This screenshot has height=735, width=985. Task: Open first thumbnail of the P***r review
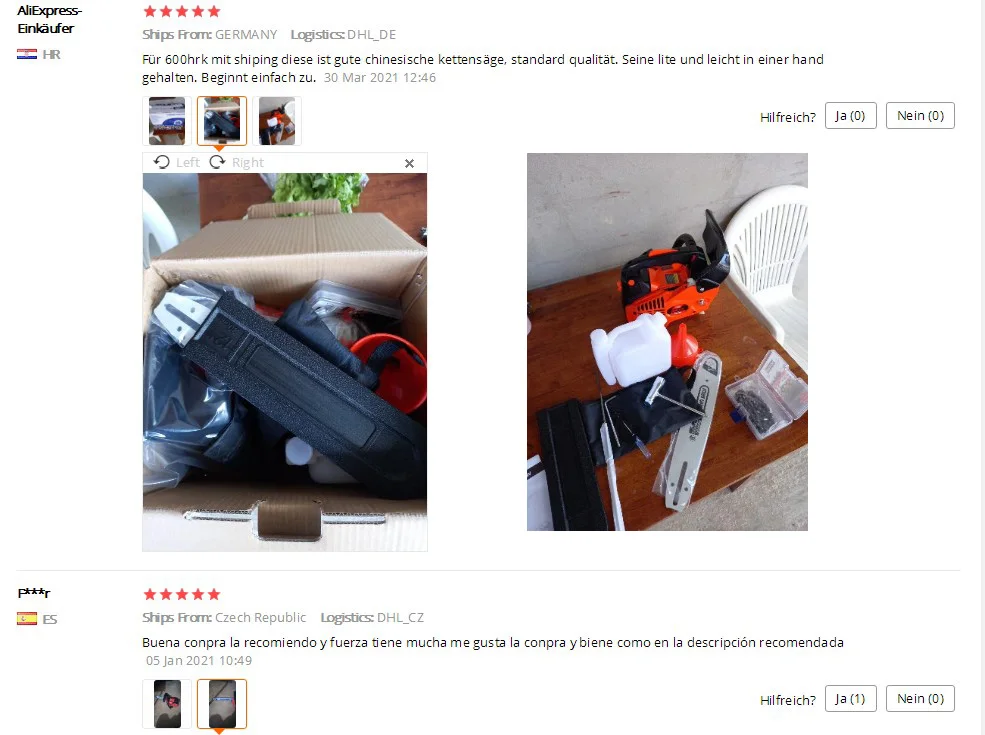(x=166, y=704)
